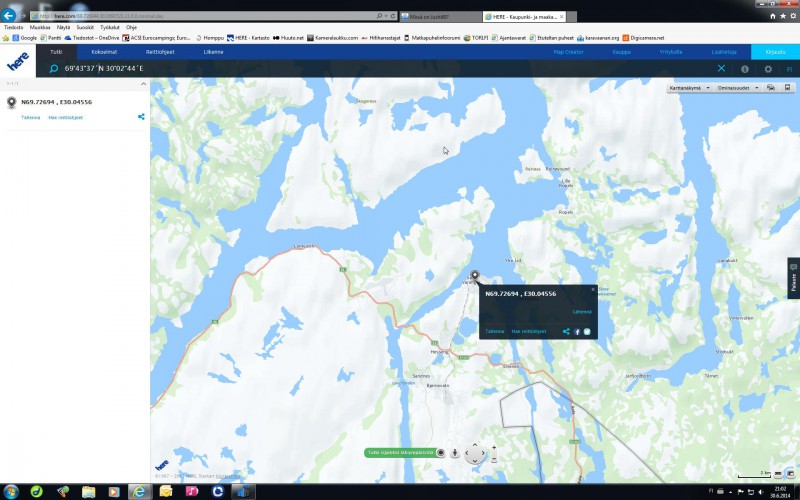
Task: Toggle the traffic car icon layer
Action: tap(770, 88)
